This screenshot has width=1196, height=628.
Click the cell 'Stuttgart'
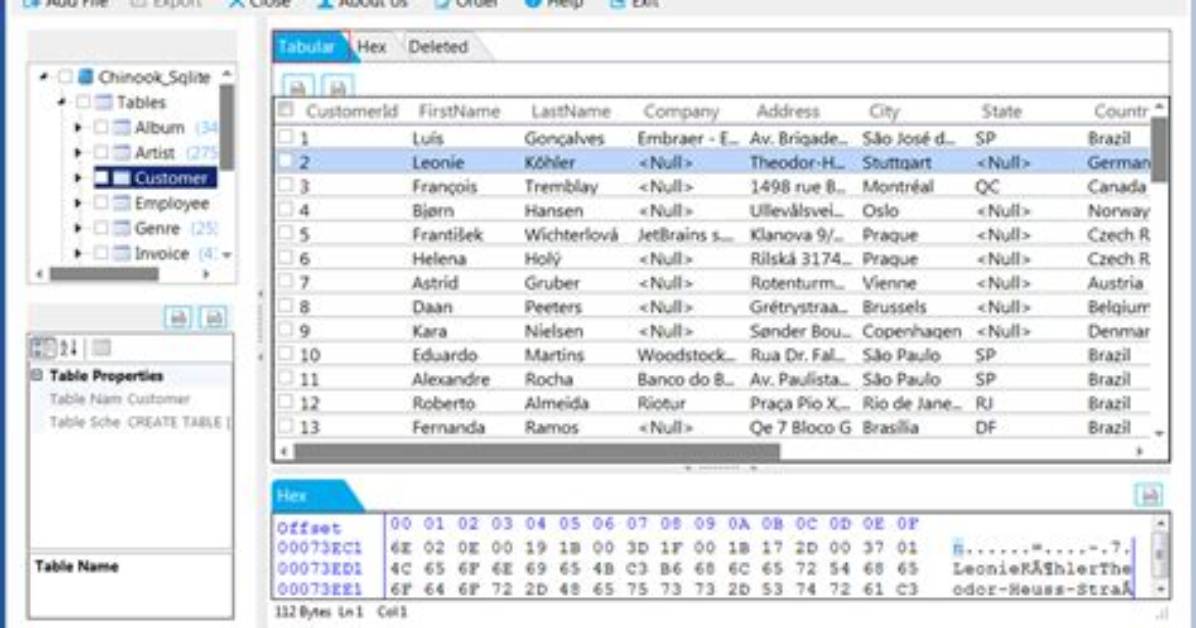coord(897,163)
